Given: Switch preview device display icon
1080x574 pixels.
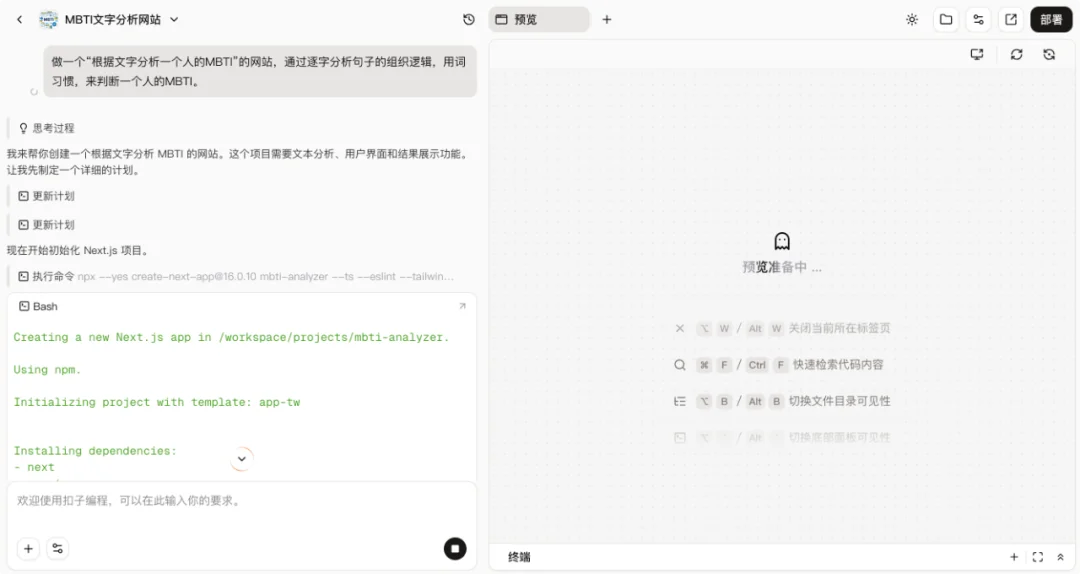Looking at the screenshot, I should [x=977, y=54].
